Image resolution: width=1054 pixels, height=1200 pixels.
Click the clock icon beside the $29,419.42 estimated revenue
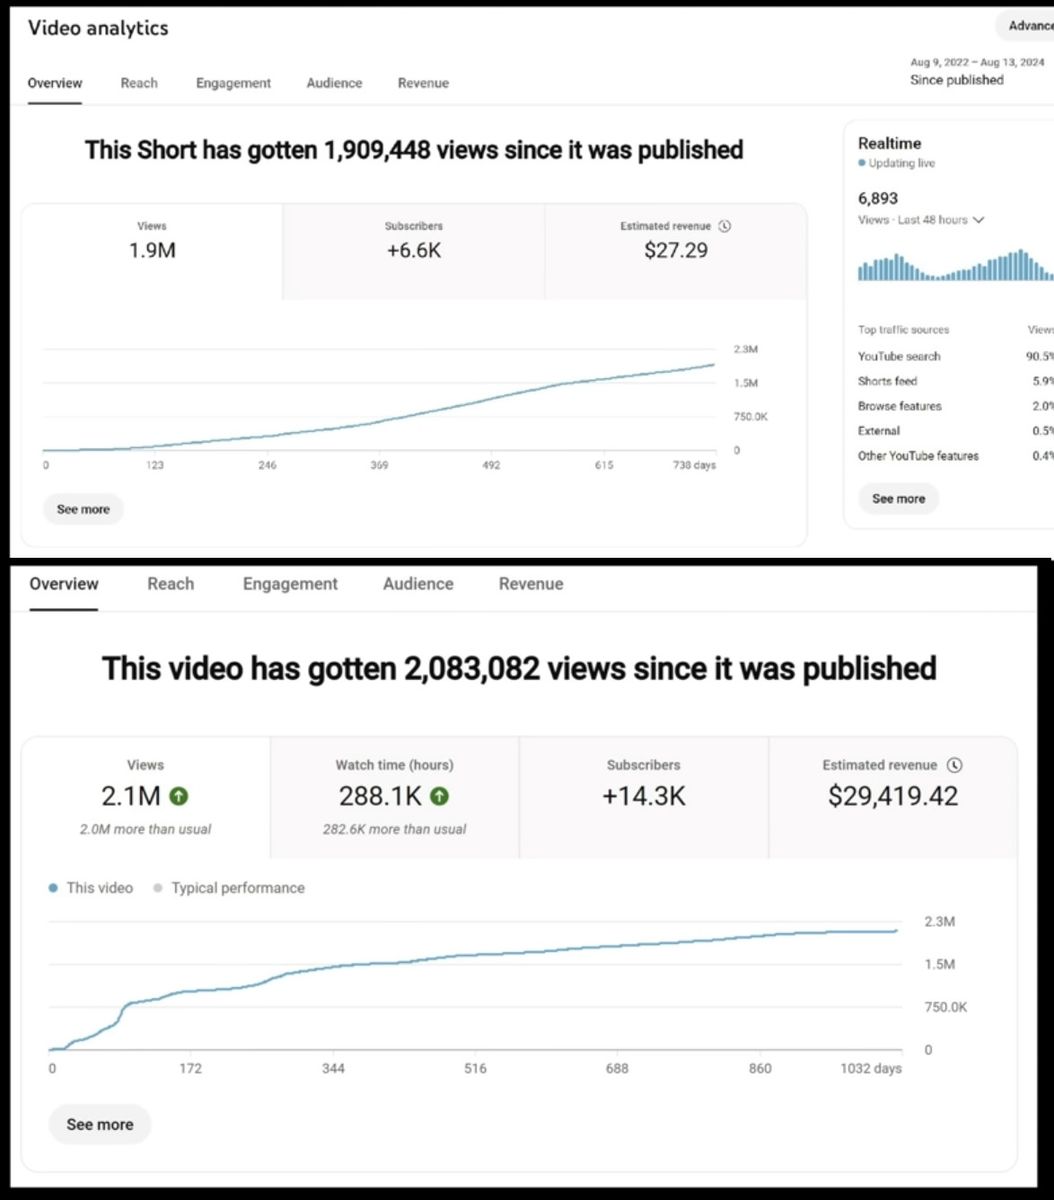coord(955,765)
